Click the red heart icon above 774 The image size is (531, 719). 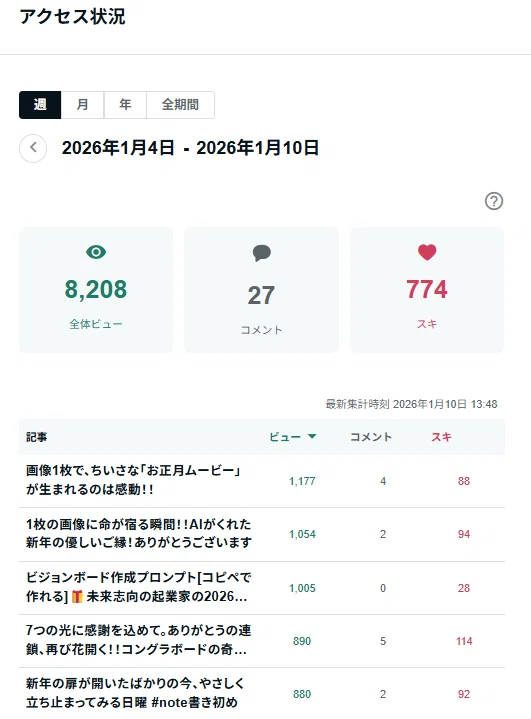427,252
